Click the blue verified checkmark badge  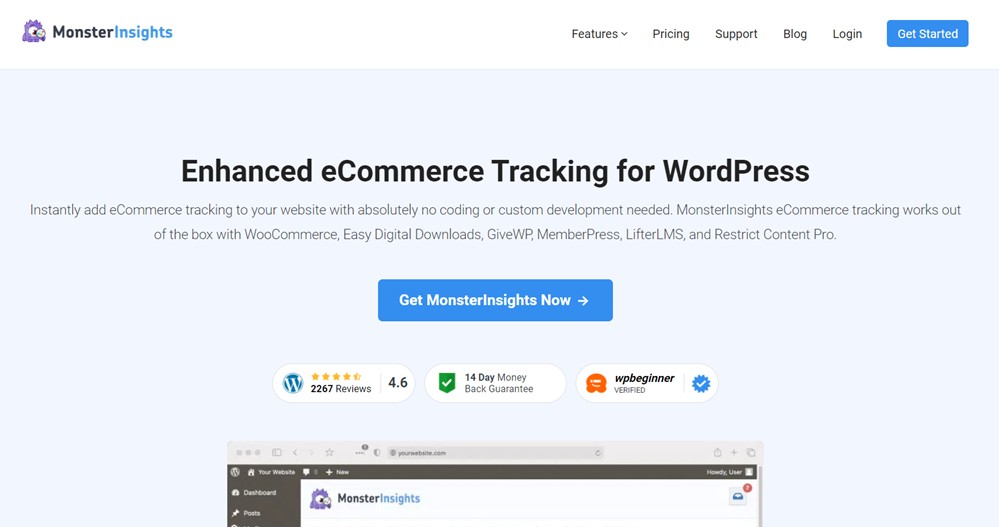coord(701,383)
